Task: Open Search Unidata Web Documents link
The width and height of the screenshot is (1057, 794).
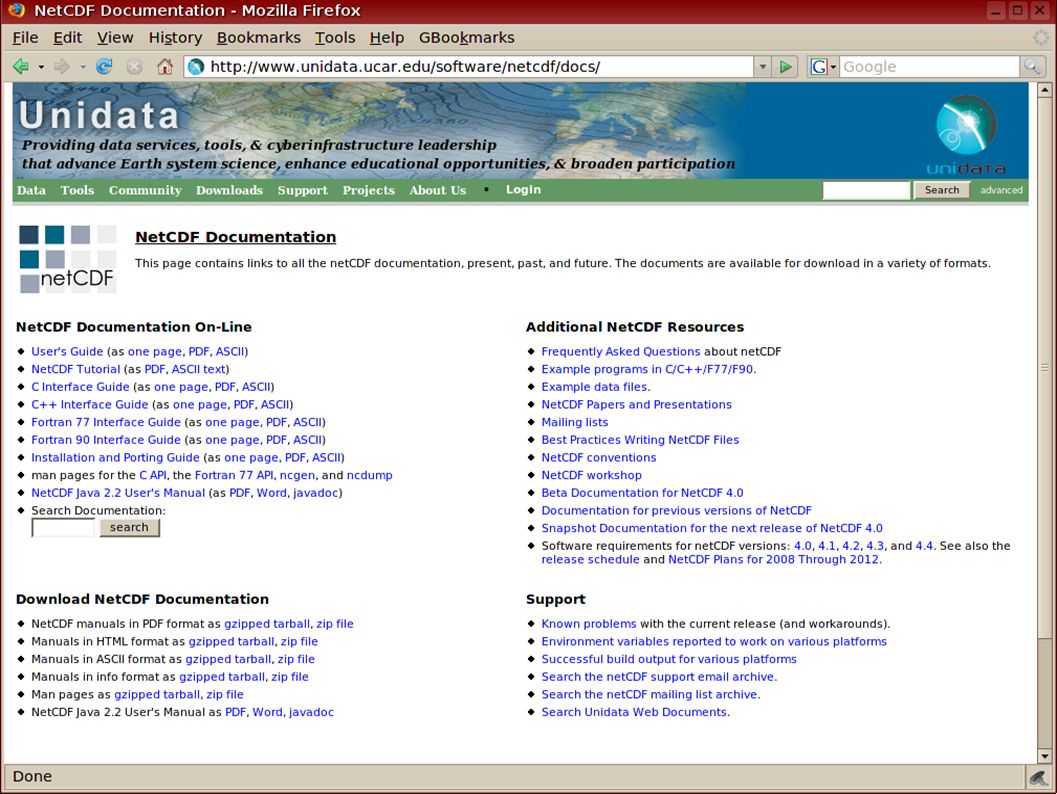Action: (635, 712)
